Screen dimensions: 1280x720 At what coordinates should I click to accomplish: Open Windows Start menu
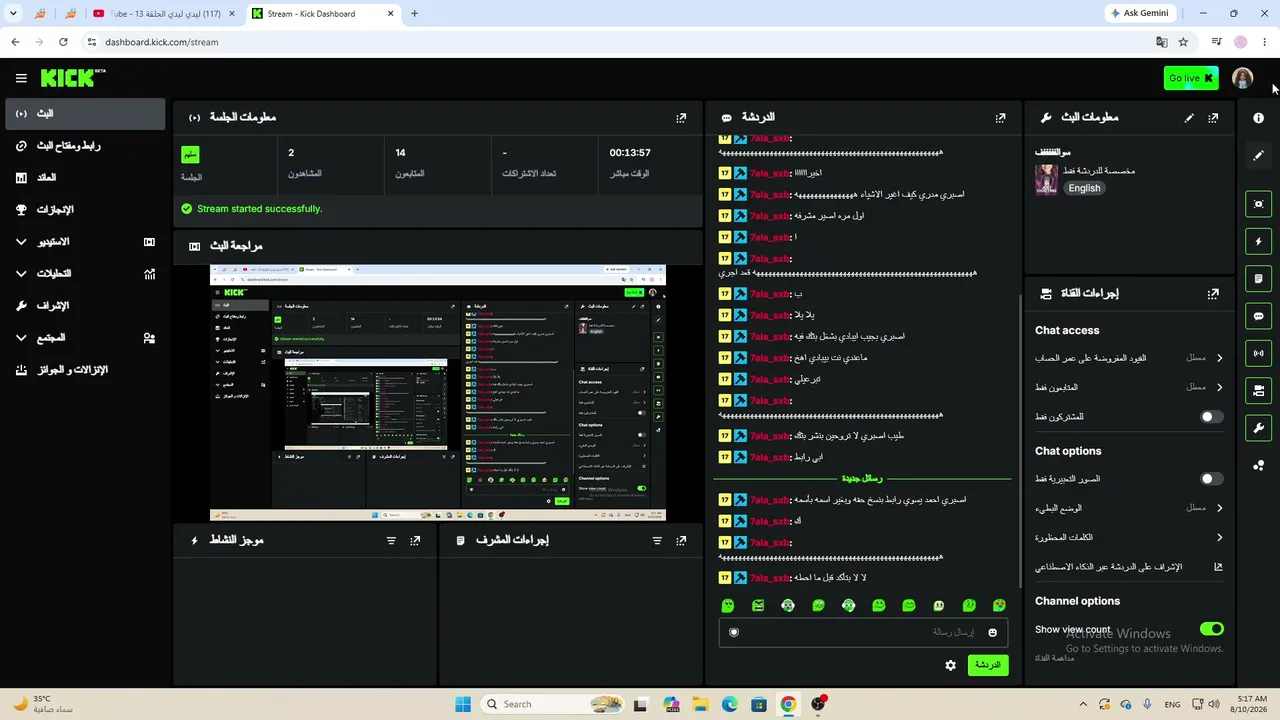[x=463, y=704]
